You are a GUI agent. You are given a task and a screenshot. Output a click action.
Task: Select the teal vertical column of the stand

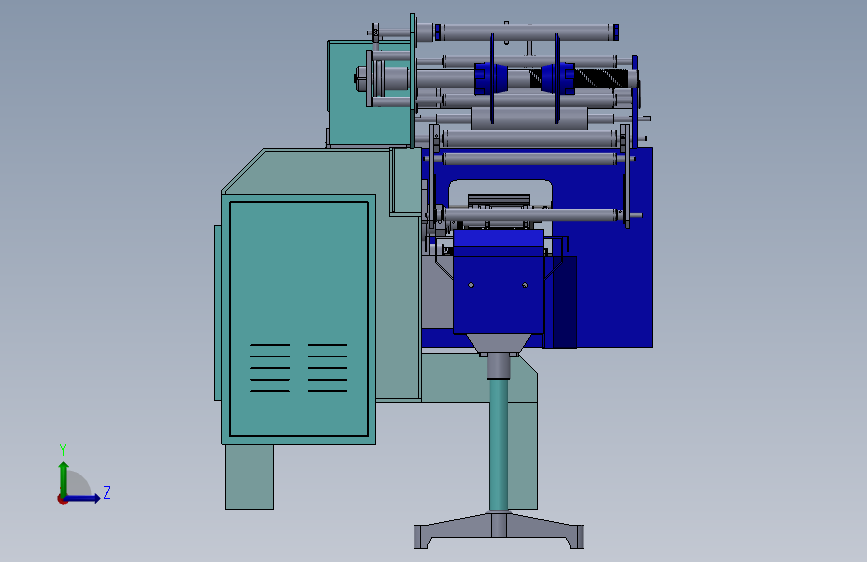499,445
